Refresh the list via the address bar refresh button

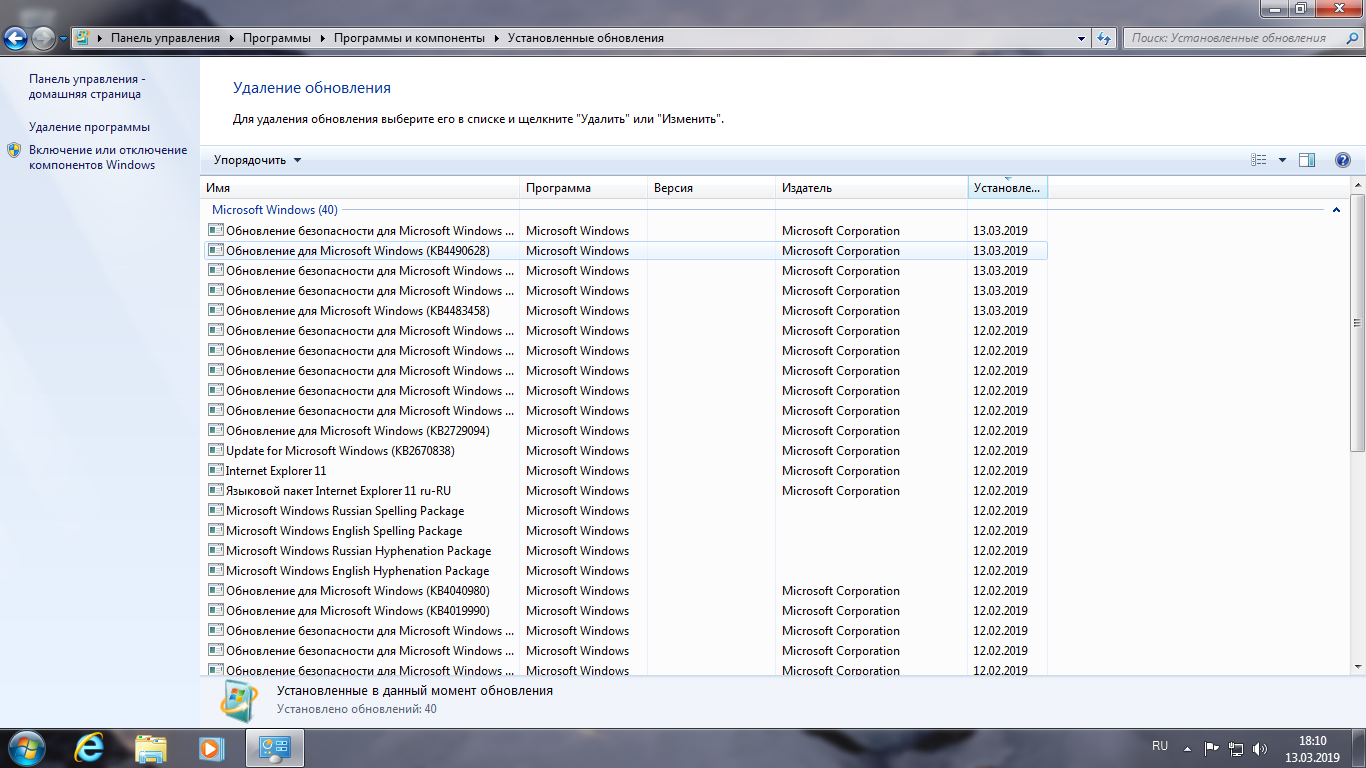pos(1104,38)
